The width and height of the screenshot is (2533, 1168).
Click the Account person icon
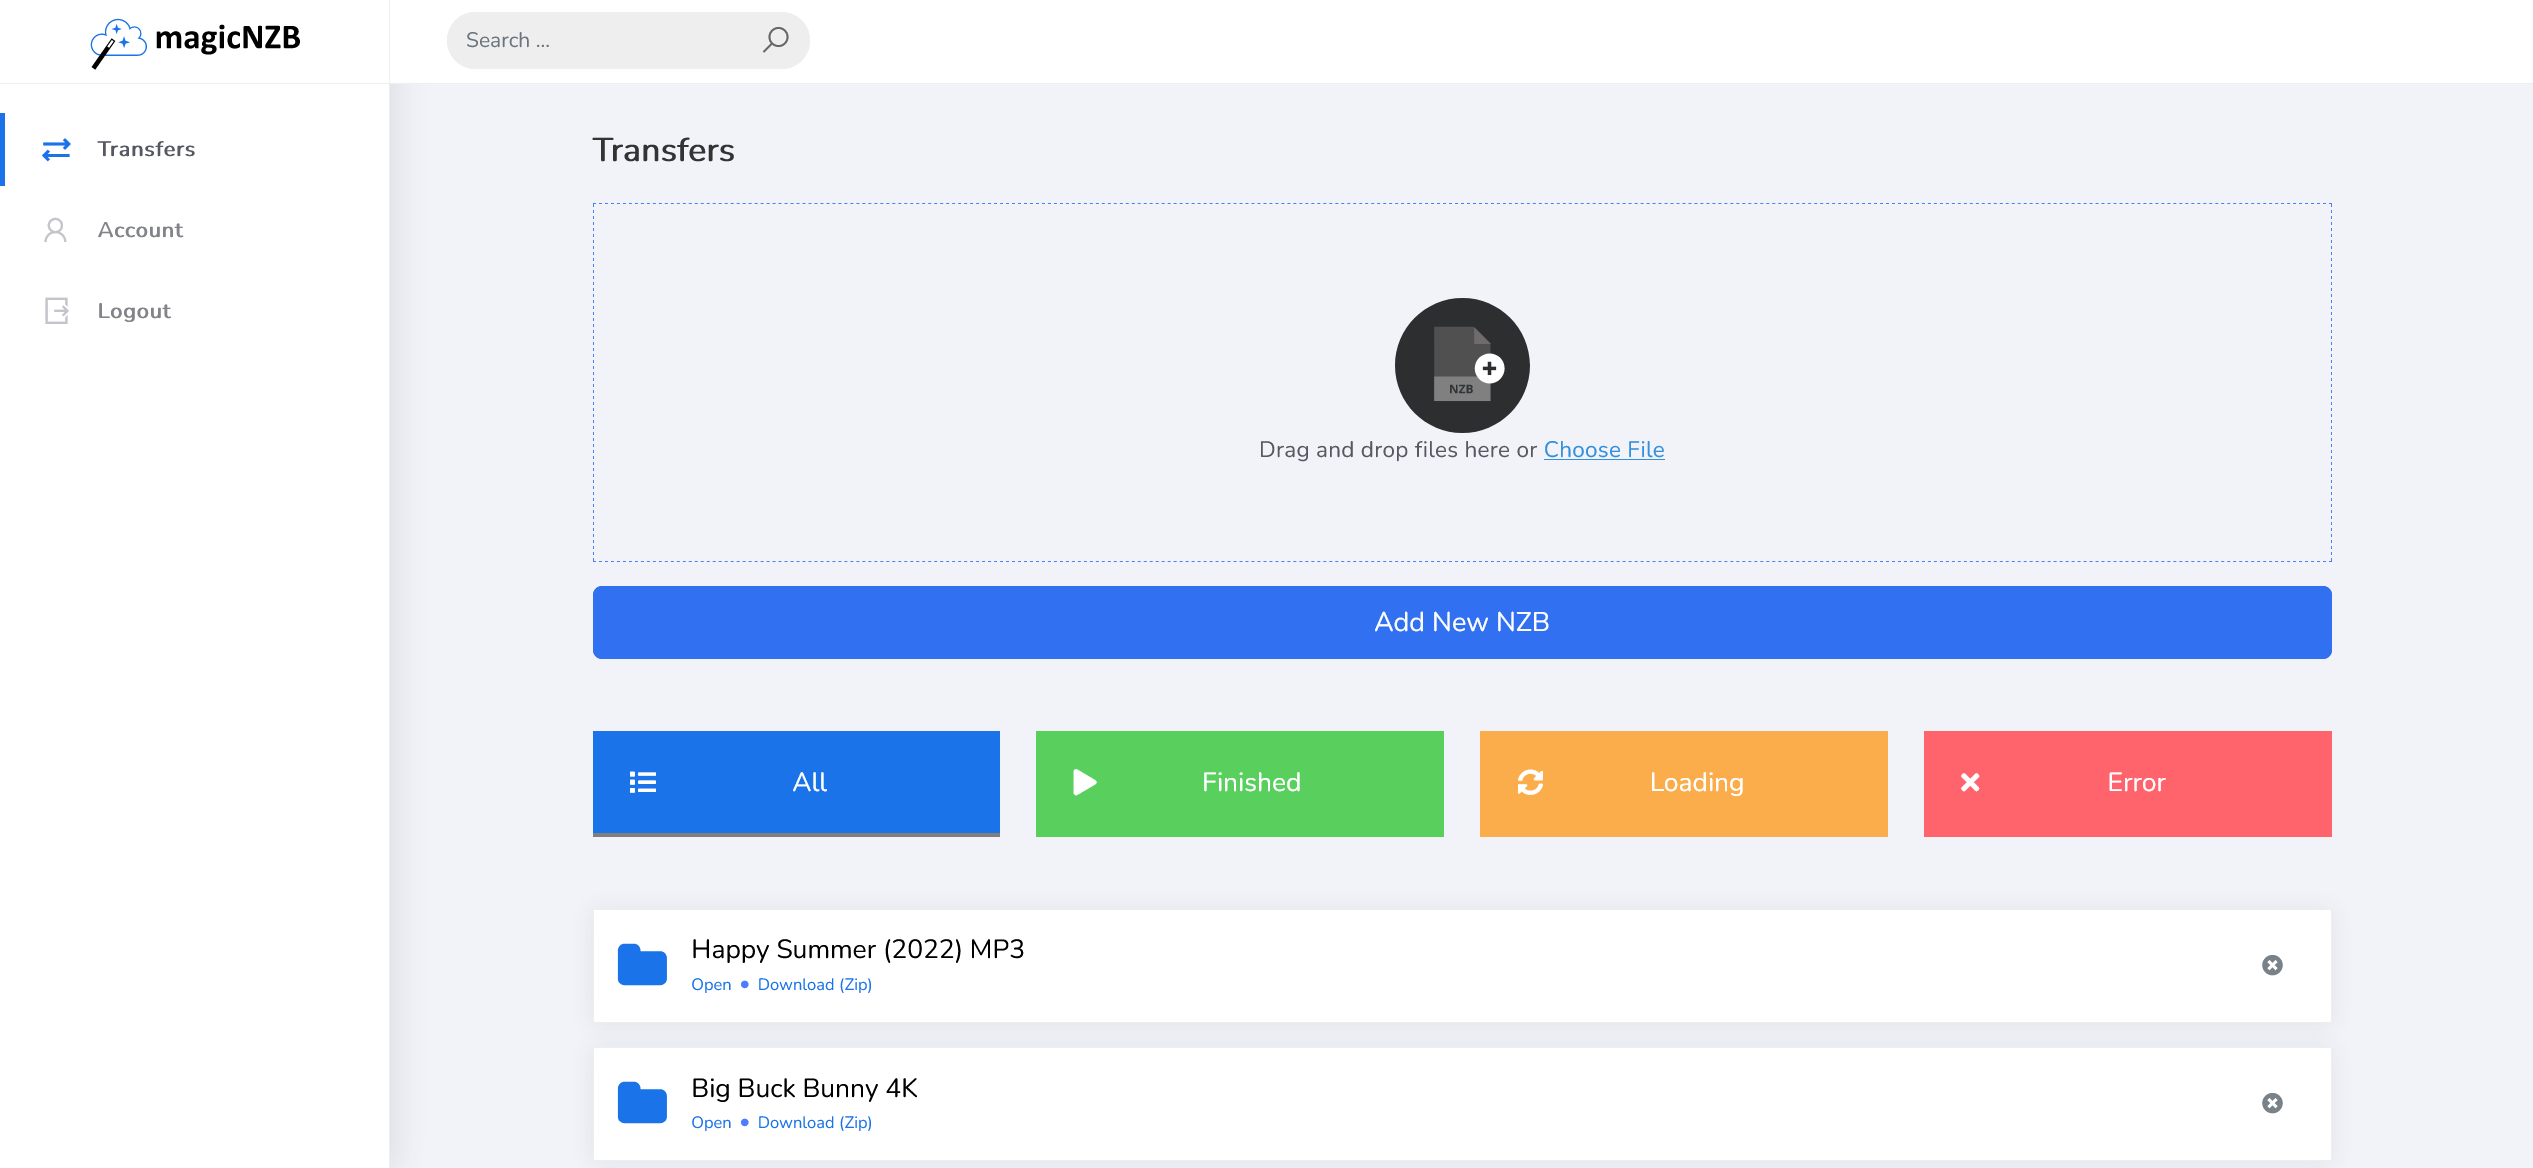click(x=56, y=230)
